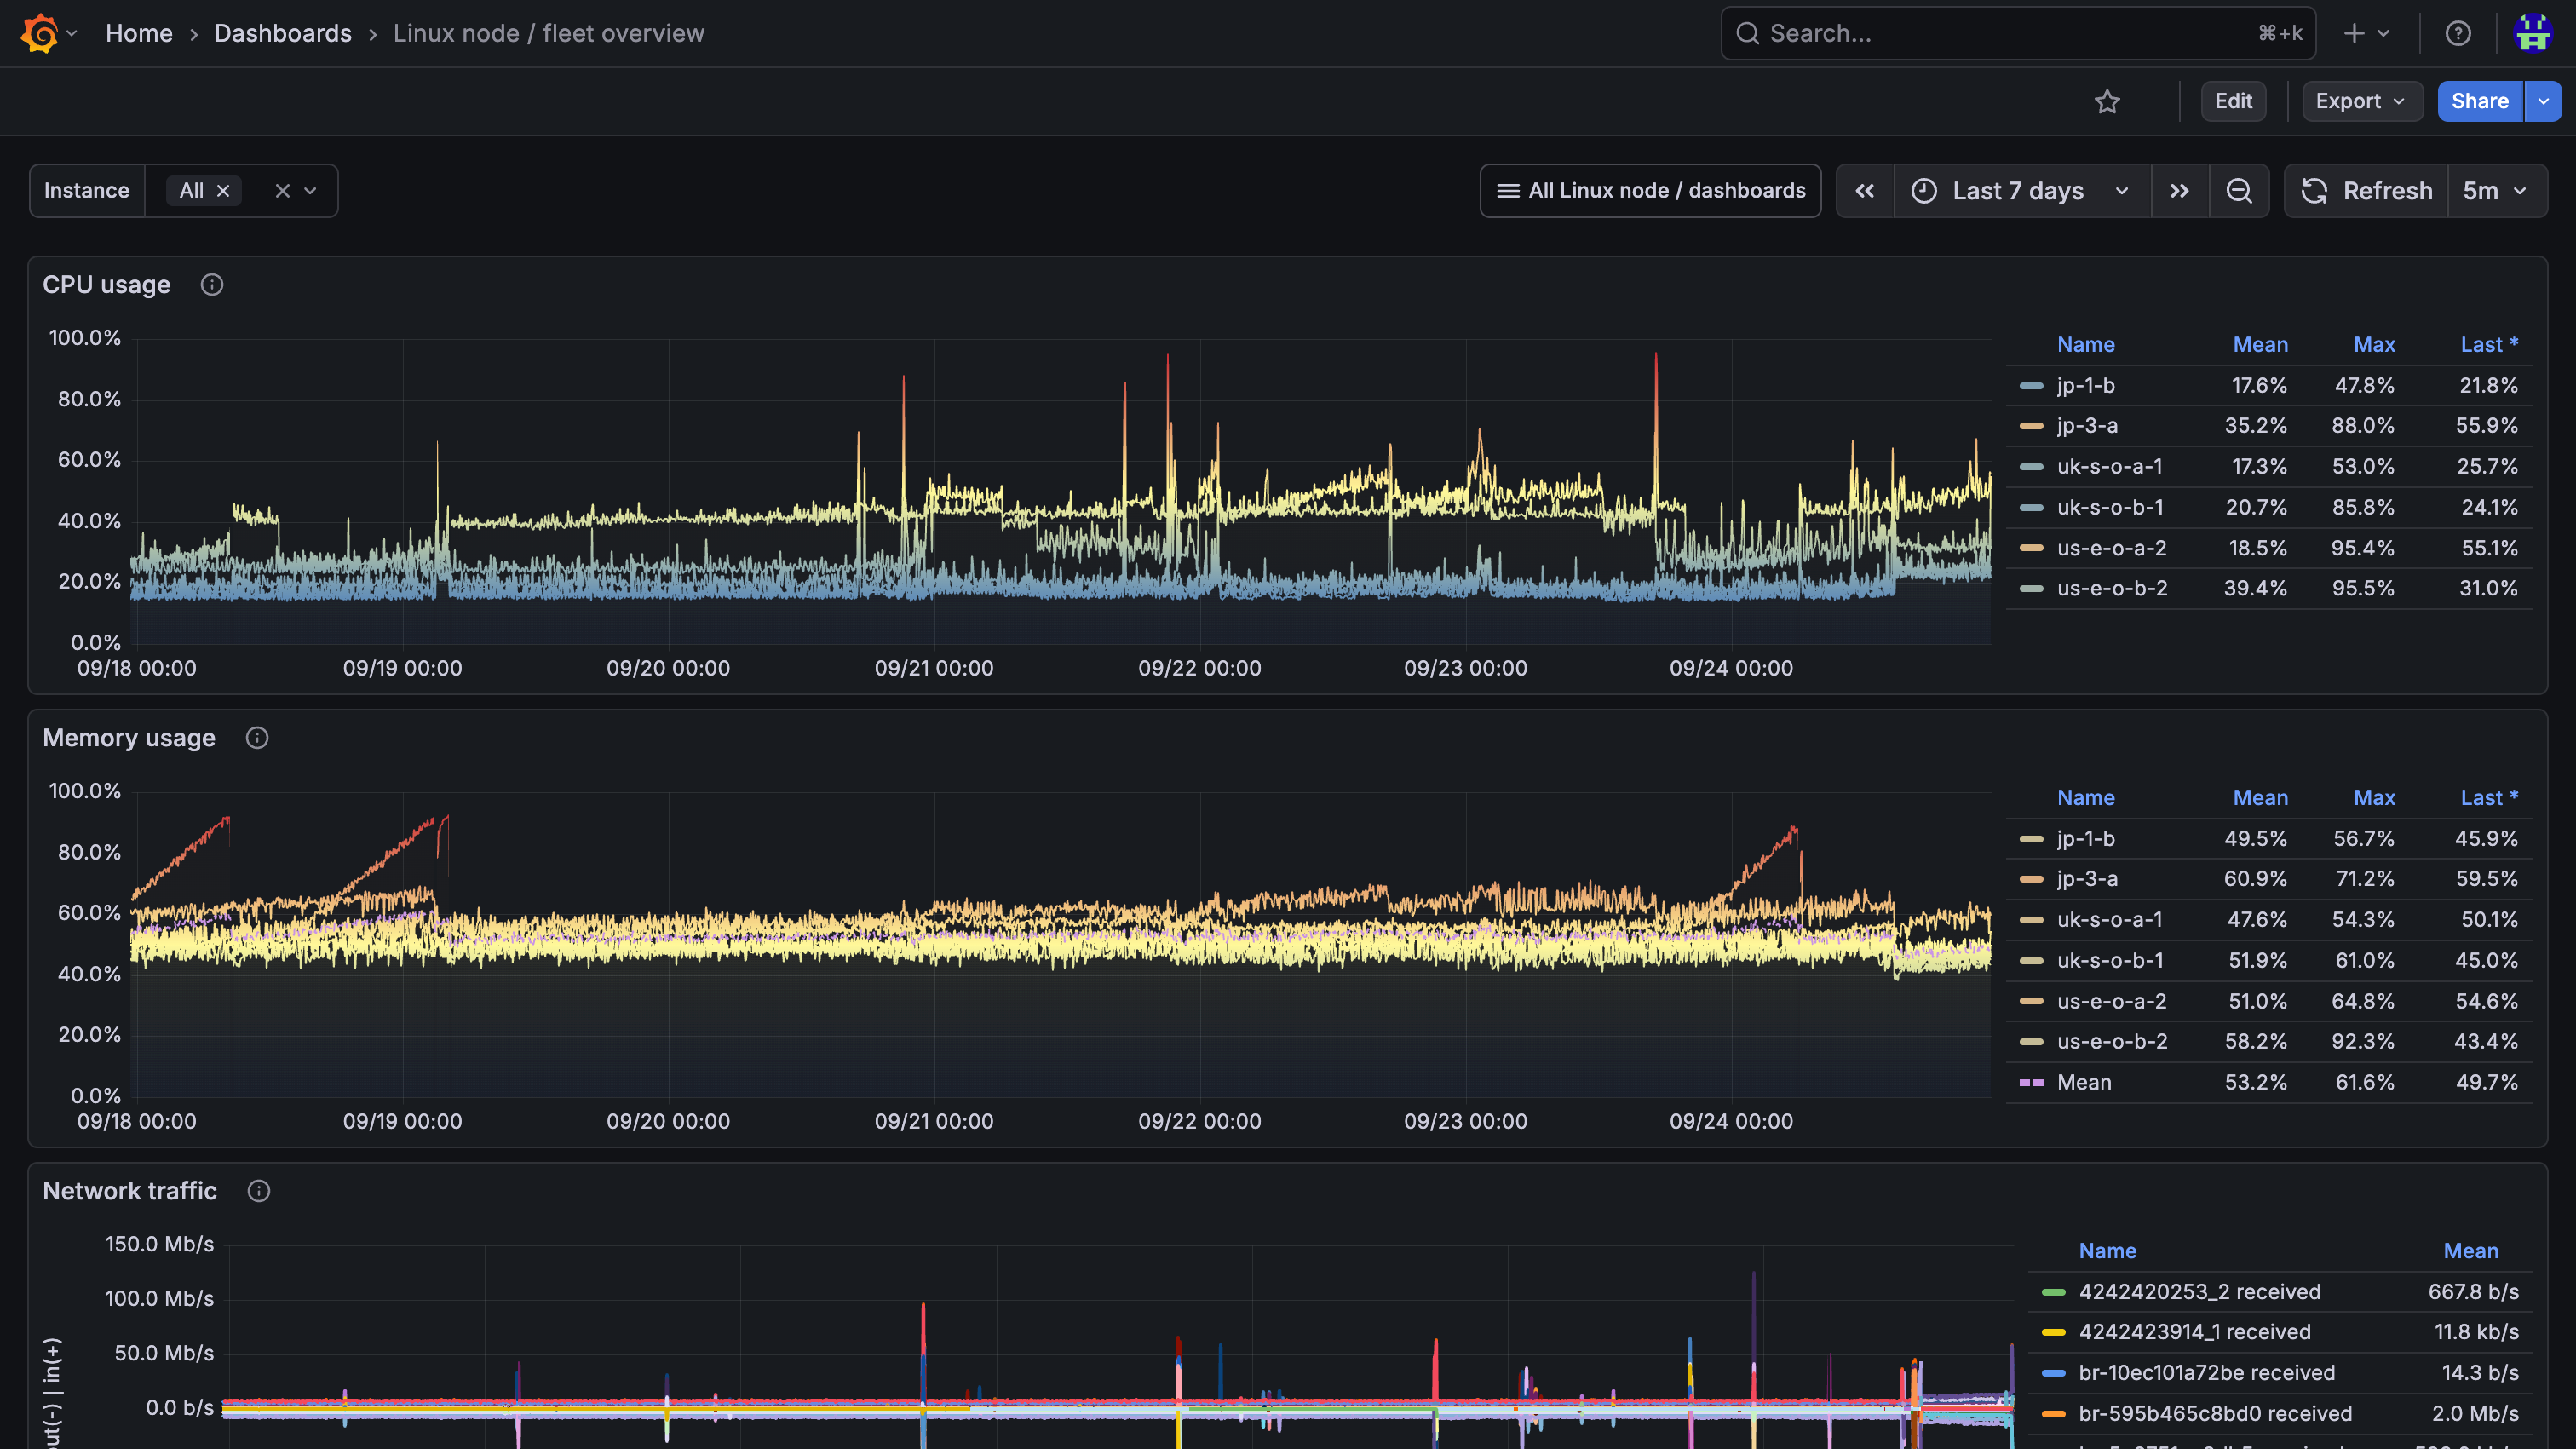
Task: Sort CPU legend by Mean column
Action: coord(2260,345)
